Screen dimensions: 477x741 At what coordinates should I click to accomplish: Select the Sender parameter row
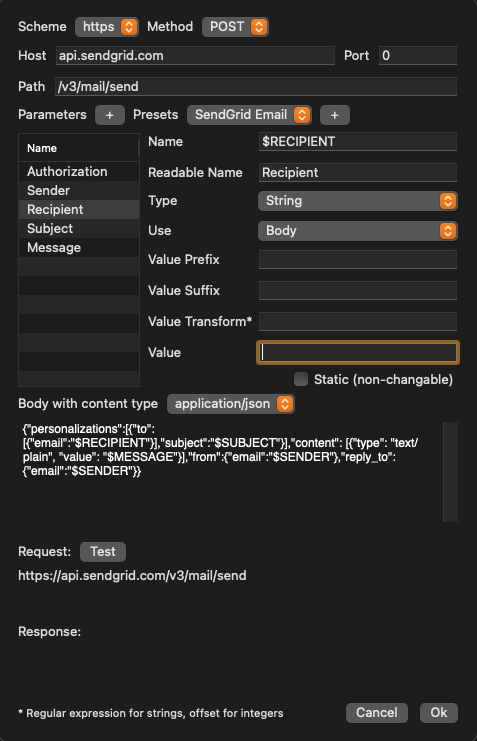pyautogui.click(x=79, y=190)
